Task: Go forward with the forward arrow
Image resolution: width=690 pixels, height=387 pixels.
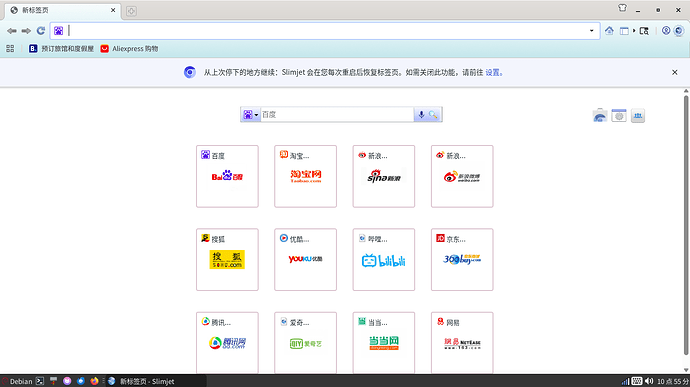Action: 26,31
